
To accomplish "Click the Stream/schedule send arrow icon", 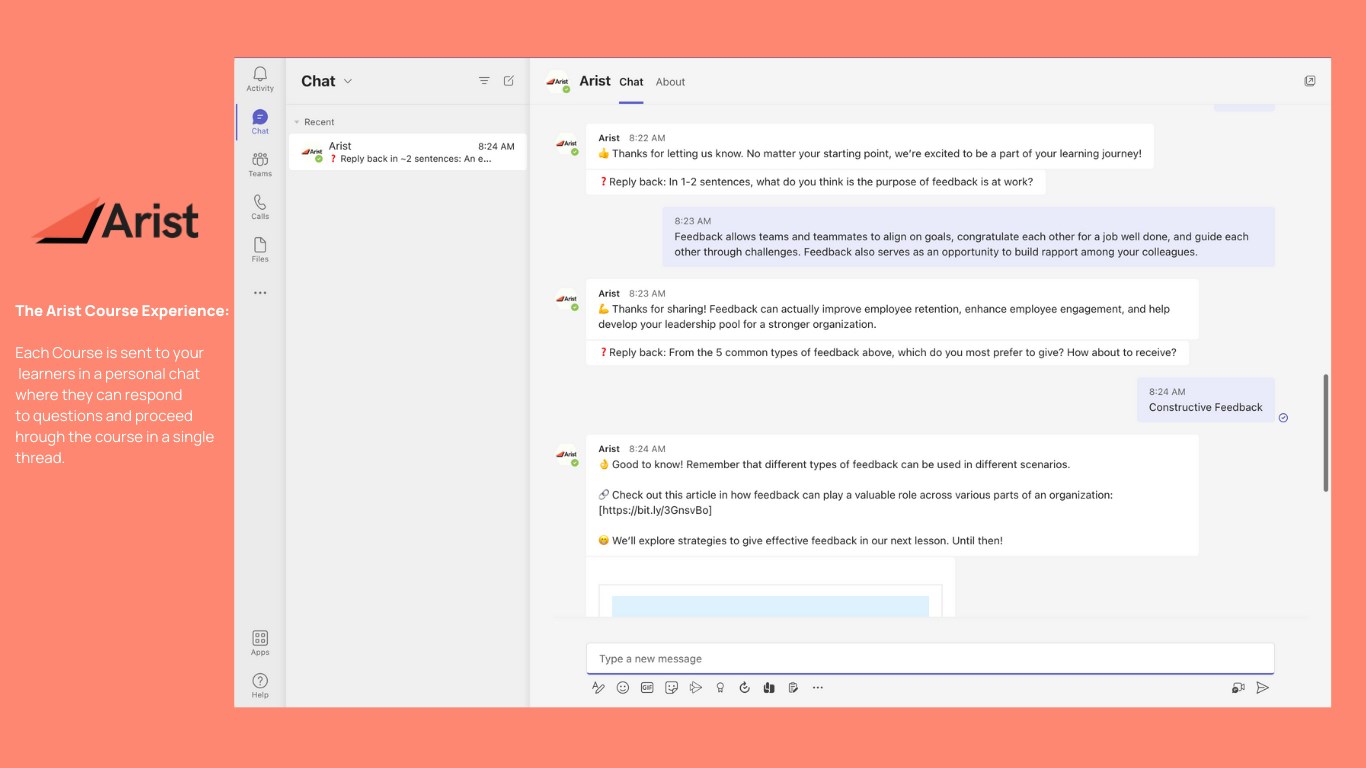I will click(696, 687).
